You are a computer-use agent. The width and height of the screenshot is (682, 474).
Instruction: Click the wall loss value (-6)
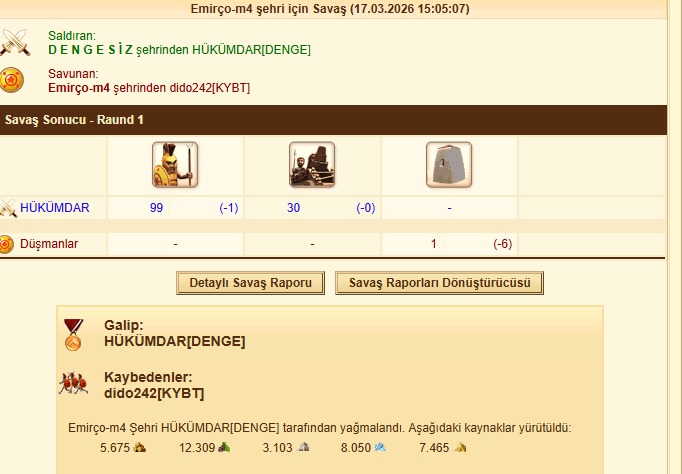(503, 244)
